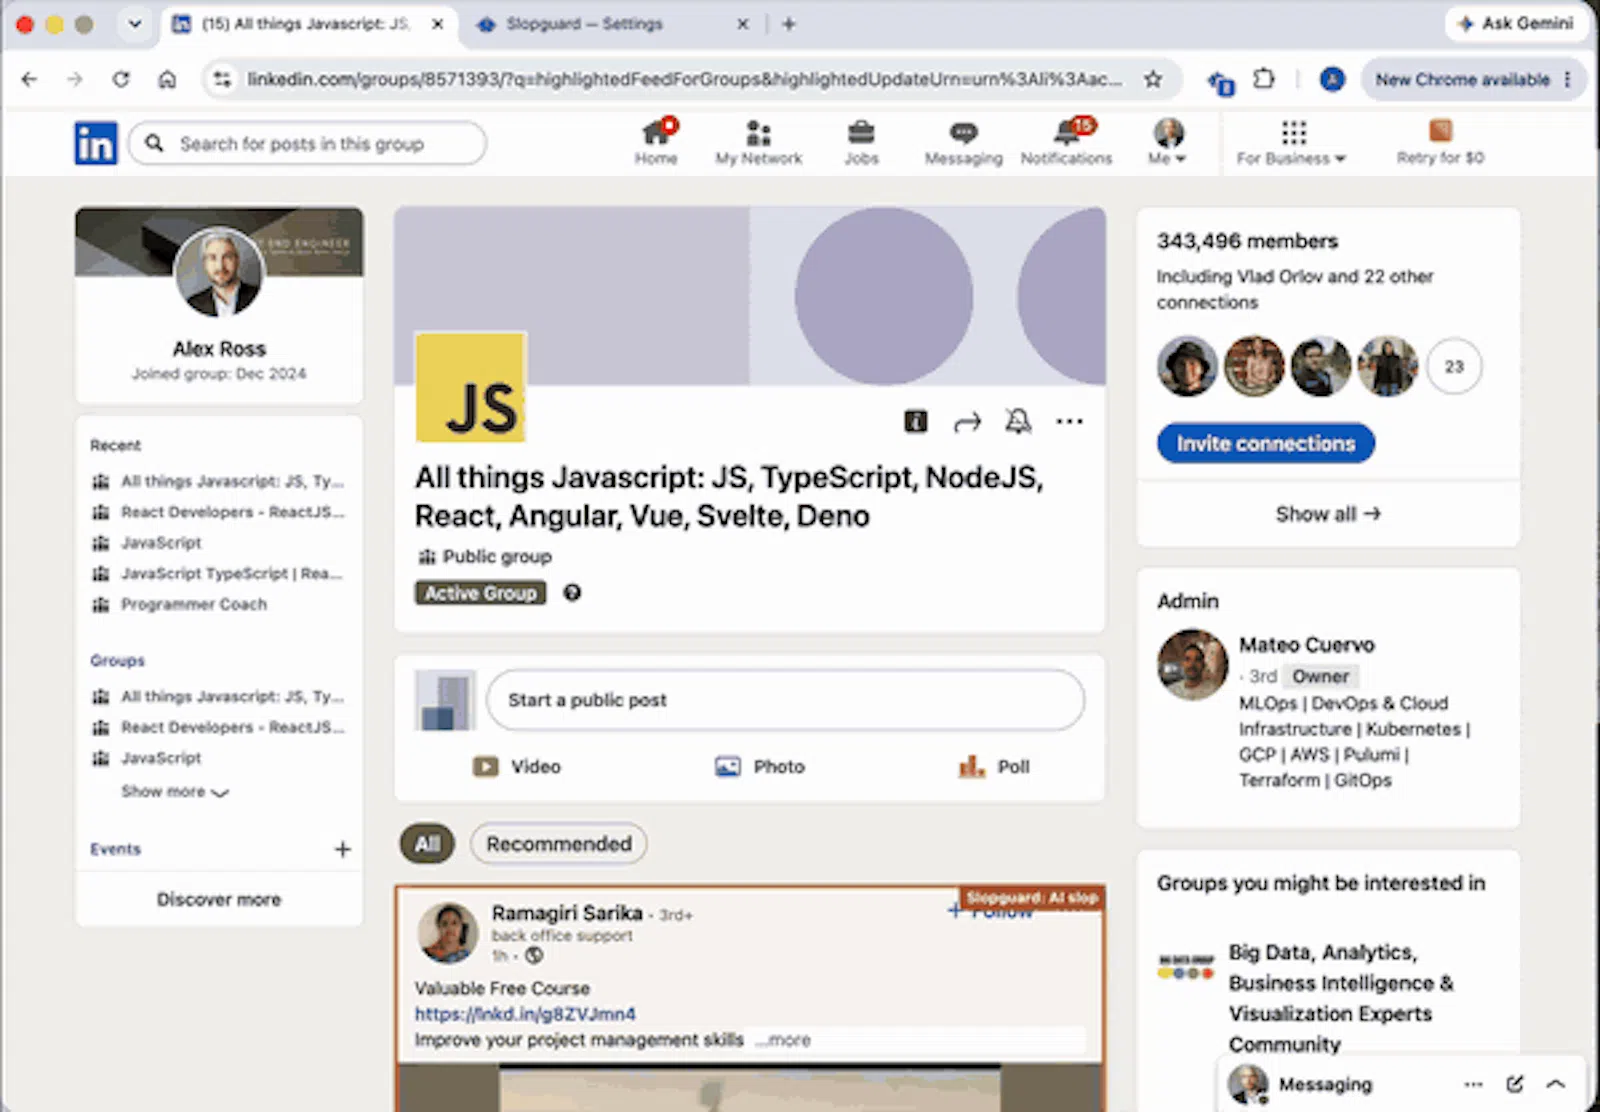Click the browser Forward arrow

[75, 79]
